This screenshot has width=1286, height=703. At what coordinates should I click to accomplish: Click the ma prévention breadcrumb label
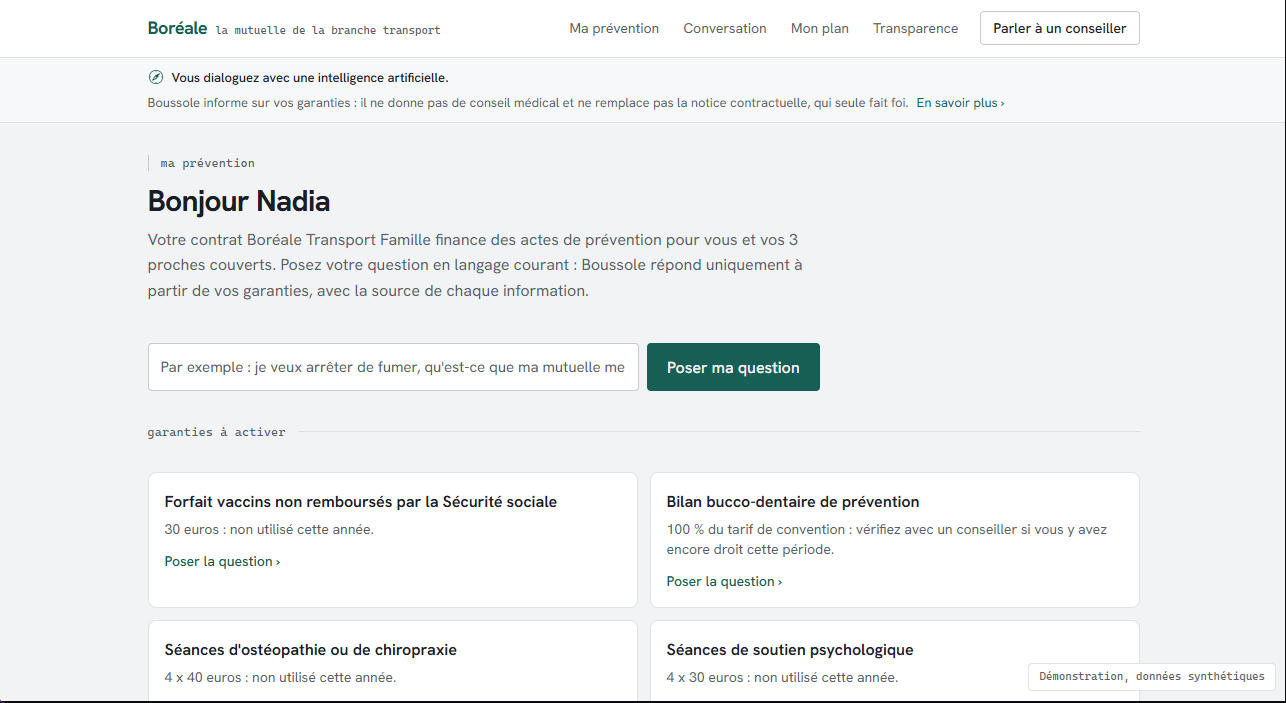click(208, 163)
